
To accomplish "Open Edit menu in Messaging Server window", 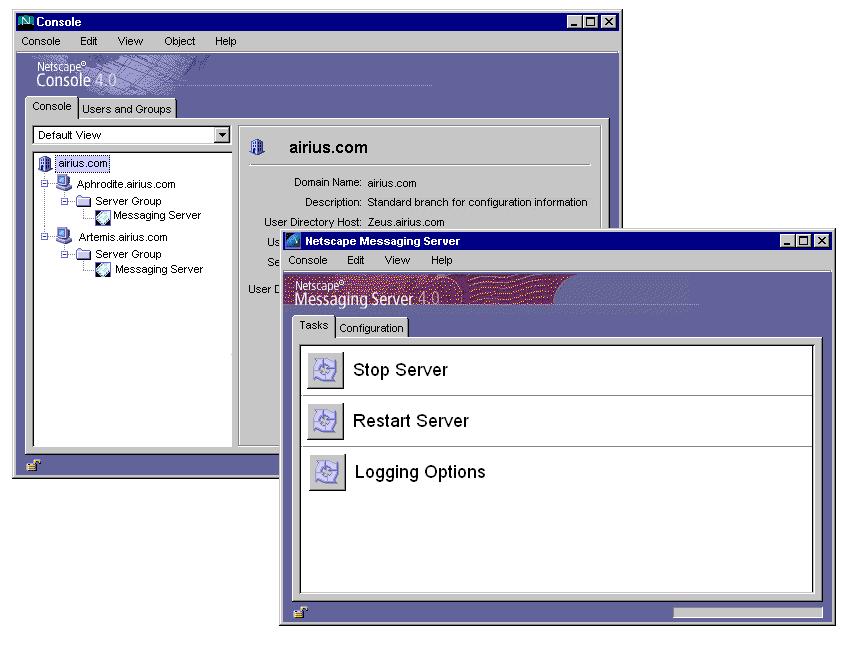I will [356, 260].
